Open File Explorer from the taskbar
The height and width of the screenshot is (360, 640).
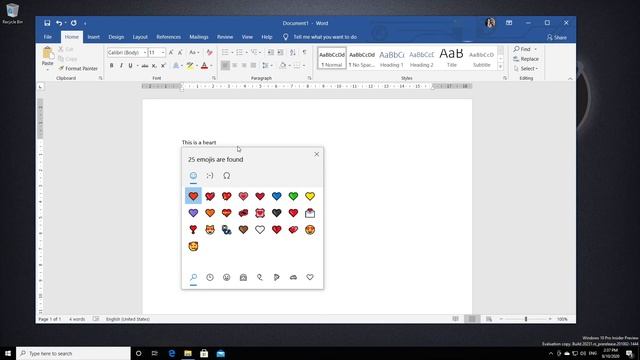tap(188, 353)
